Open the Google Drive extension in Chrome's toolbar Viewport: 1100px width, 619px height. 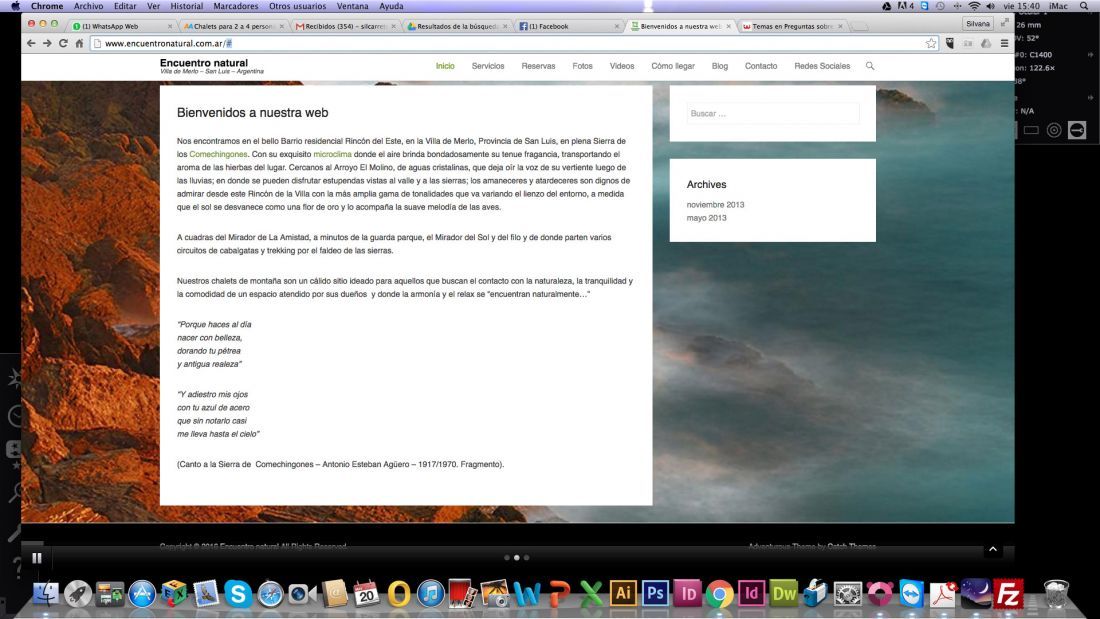[986, 44]
